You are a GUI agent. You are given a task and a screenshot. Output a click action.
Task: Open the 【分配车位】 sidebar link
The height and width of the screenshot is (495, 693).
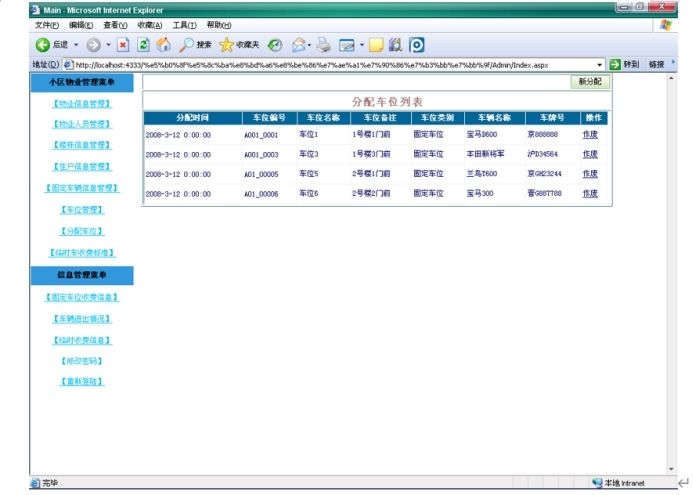coord(82,231)
